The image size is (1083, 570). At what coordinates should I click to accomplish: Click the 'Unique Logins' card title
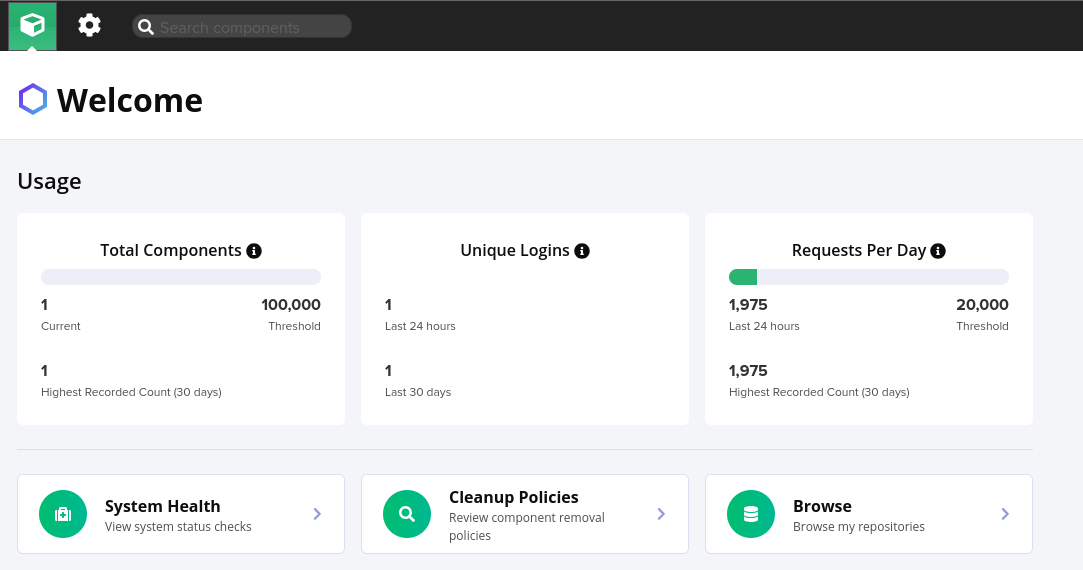[515, 251]
